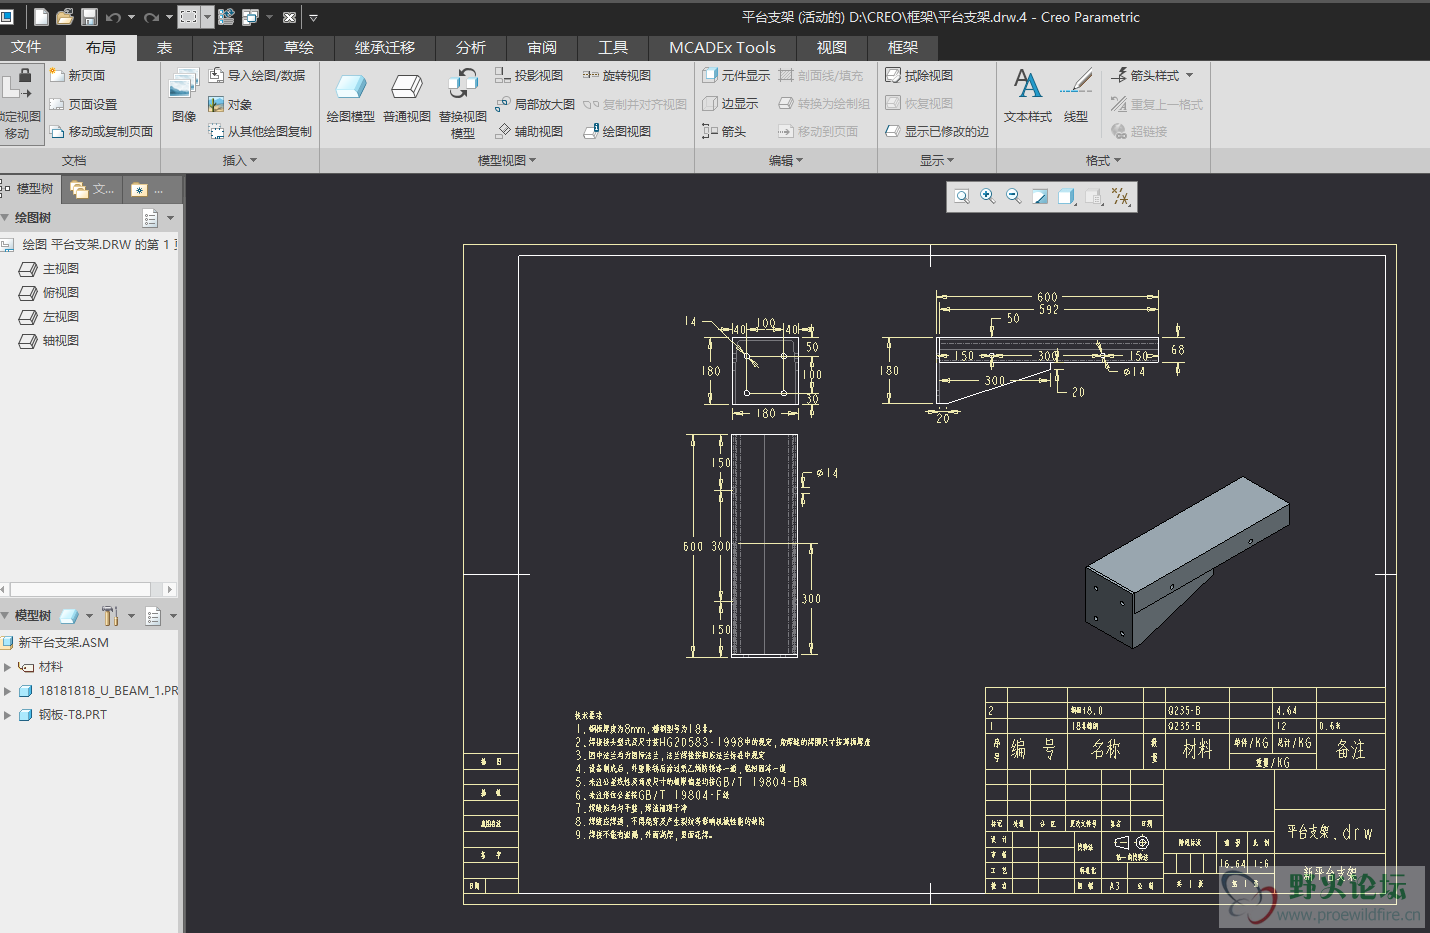
Task: Expand 18181818_U_BEAM_1.PRT node
Action: (8, 691)
